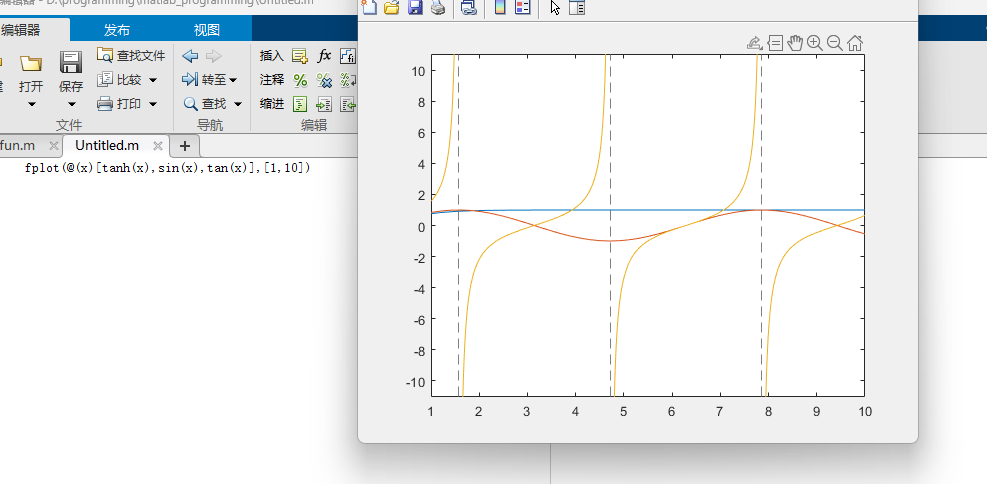Click the 保存 floppy disk icon
Screen dimensions: 987x484
71,62
